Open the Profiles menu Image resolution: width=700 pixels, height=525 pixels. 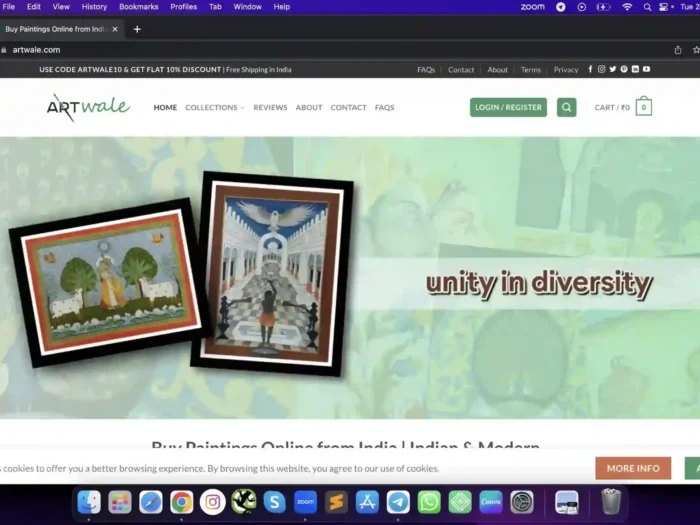[x=183, y=7]
